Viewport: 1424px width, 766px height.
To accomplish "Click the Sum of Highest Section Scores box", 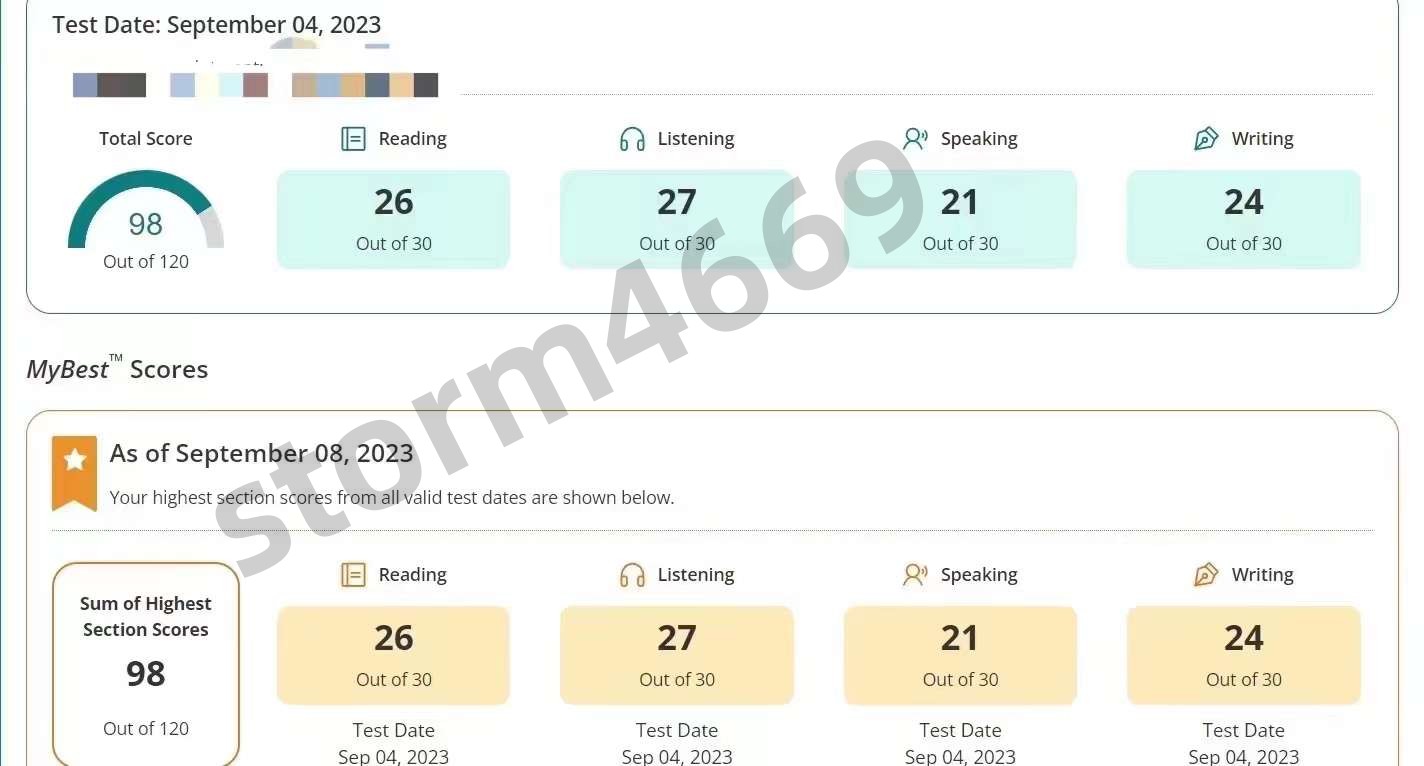I will (146, 664).
